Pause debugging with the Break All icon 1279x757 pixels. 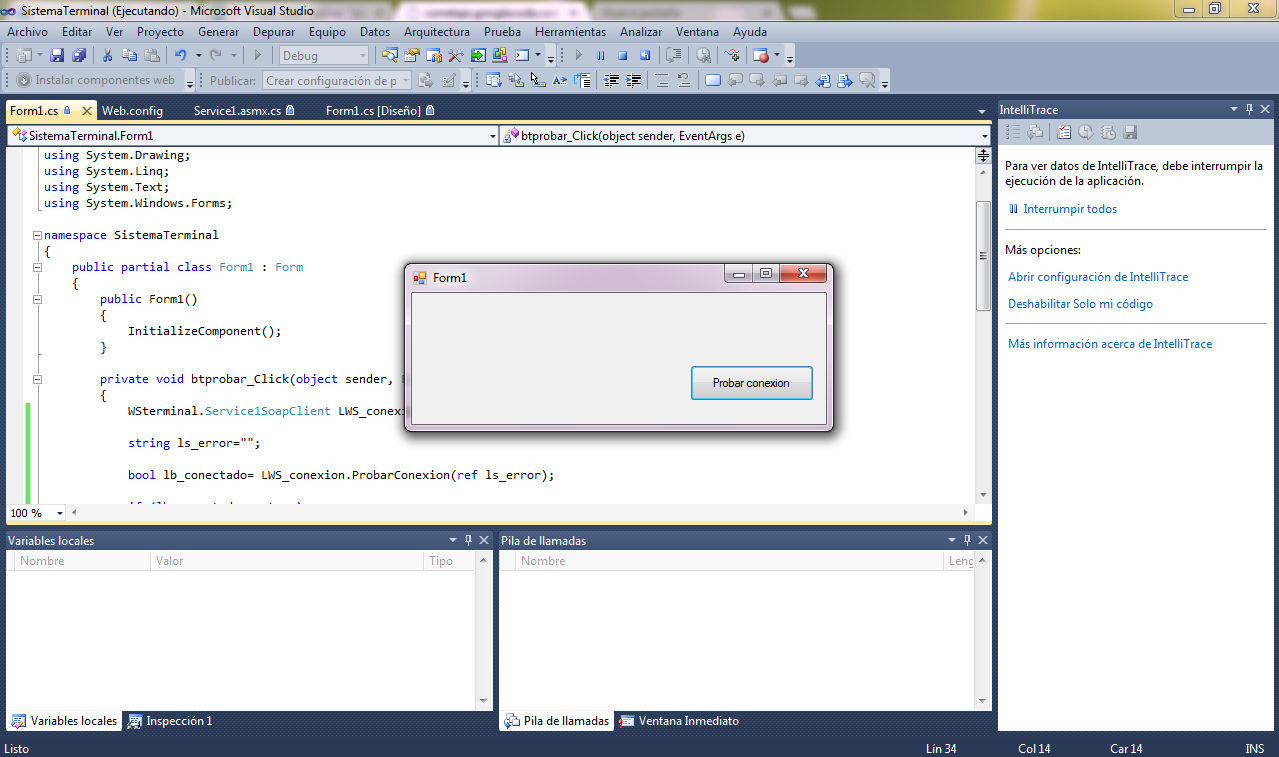tap(600, 56)
